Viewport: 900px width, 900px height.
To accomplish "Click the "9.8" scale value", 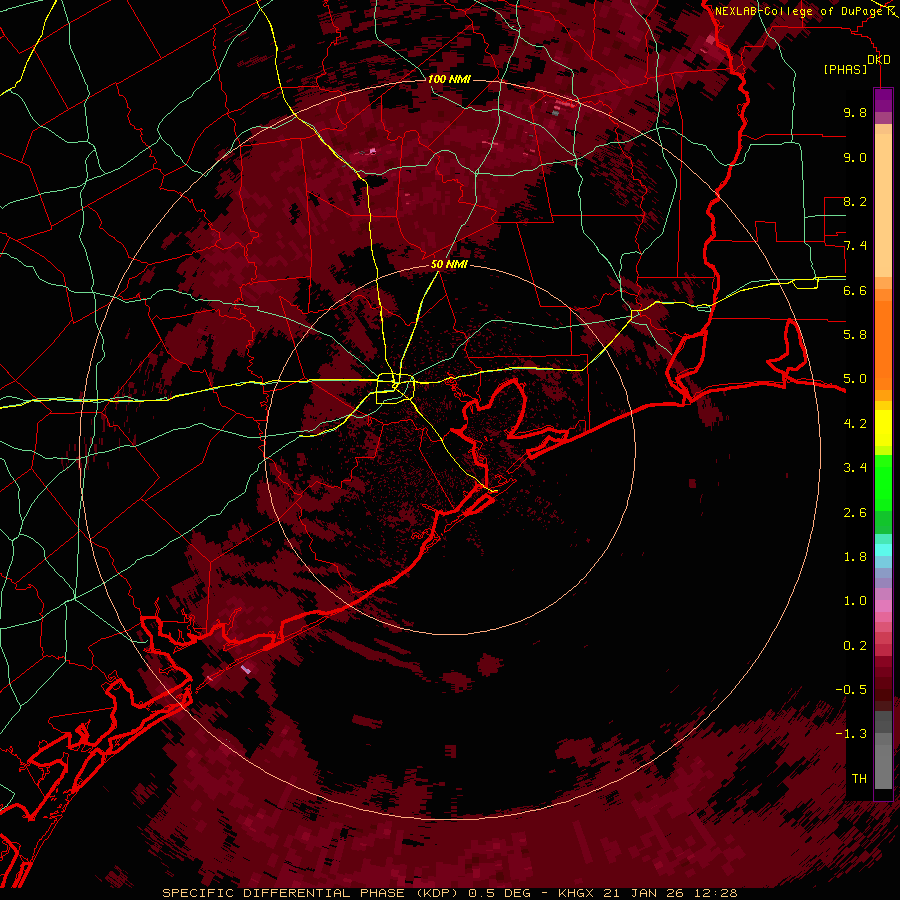I will [855, 112].
